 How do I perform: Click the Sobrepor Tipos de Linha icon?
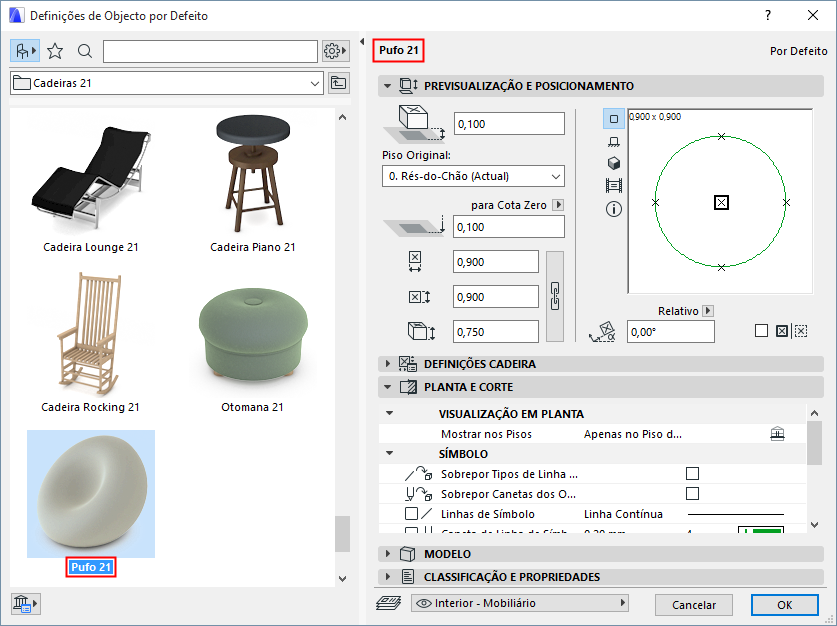418,473
